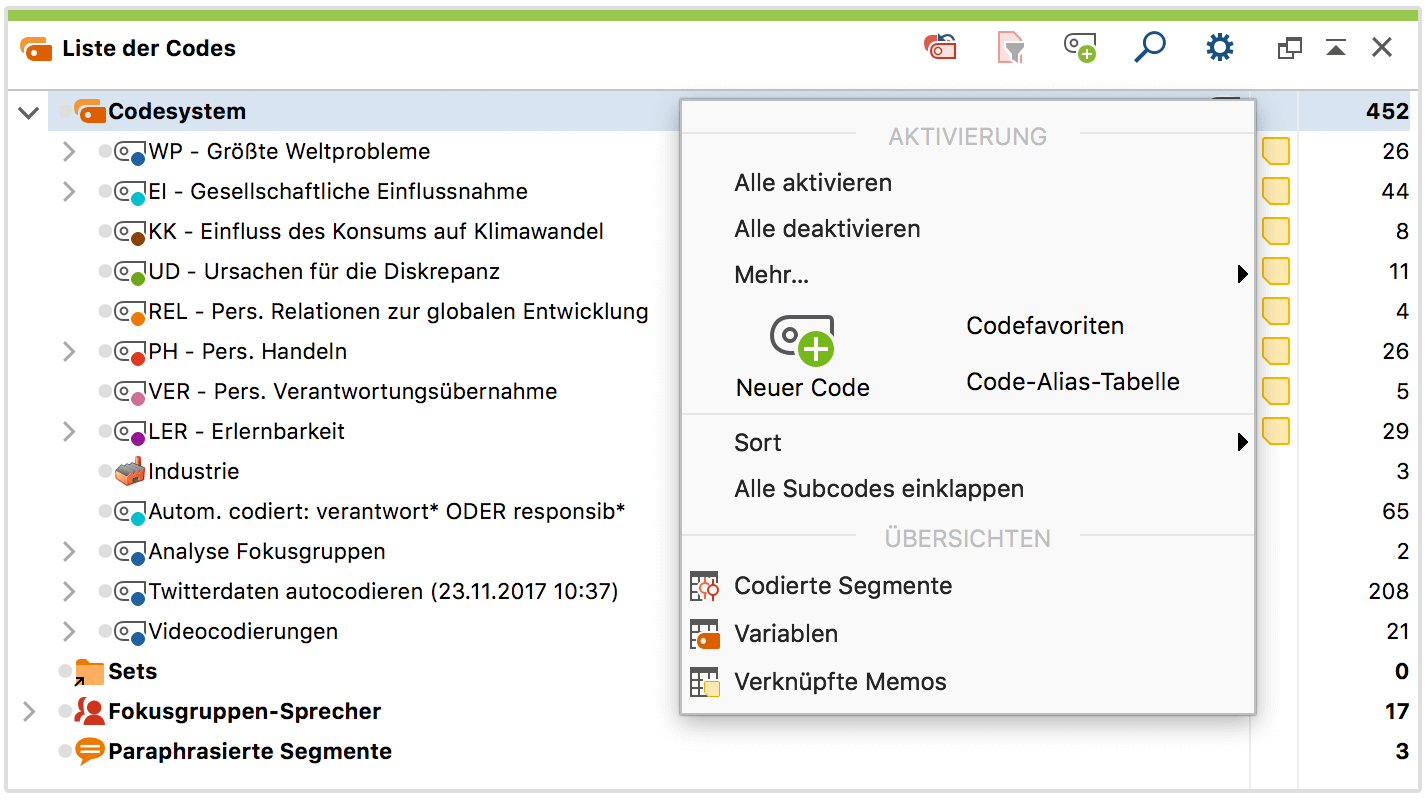Toggle activation dot of Industrie code
The height and width of the screenshot is (800, 1426).
[x=105, y=472]
